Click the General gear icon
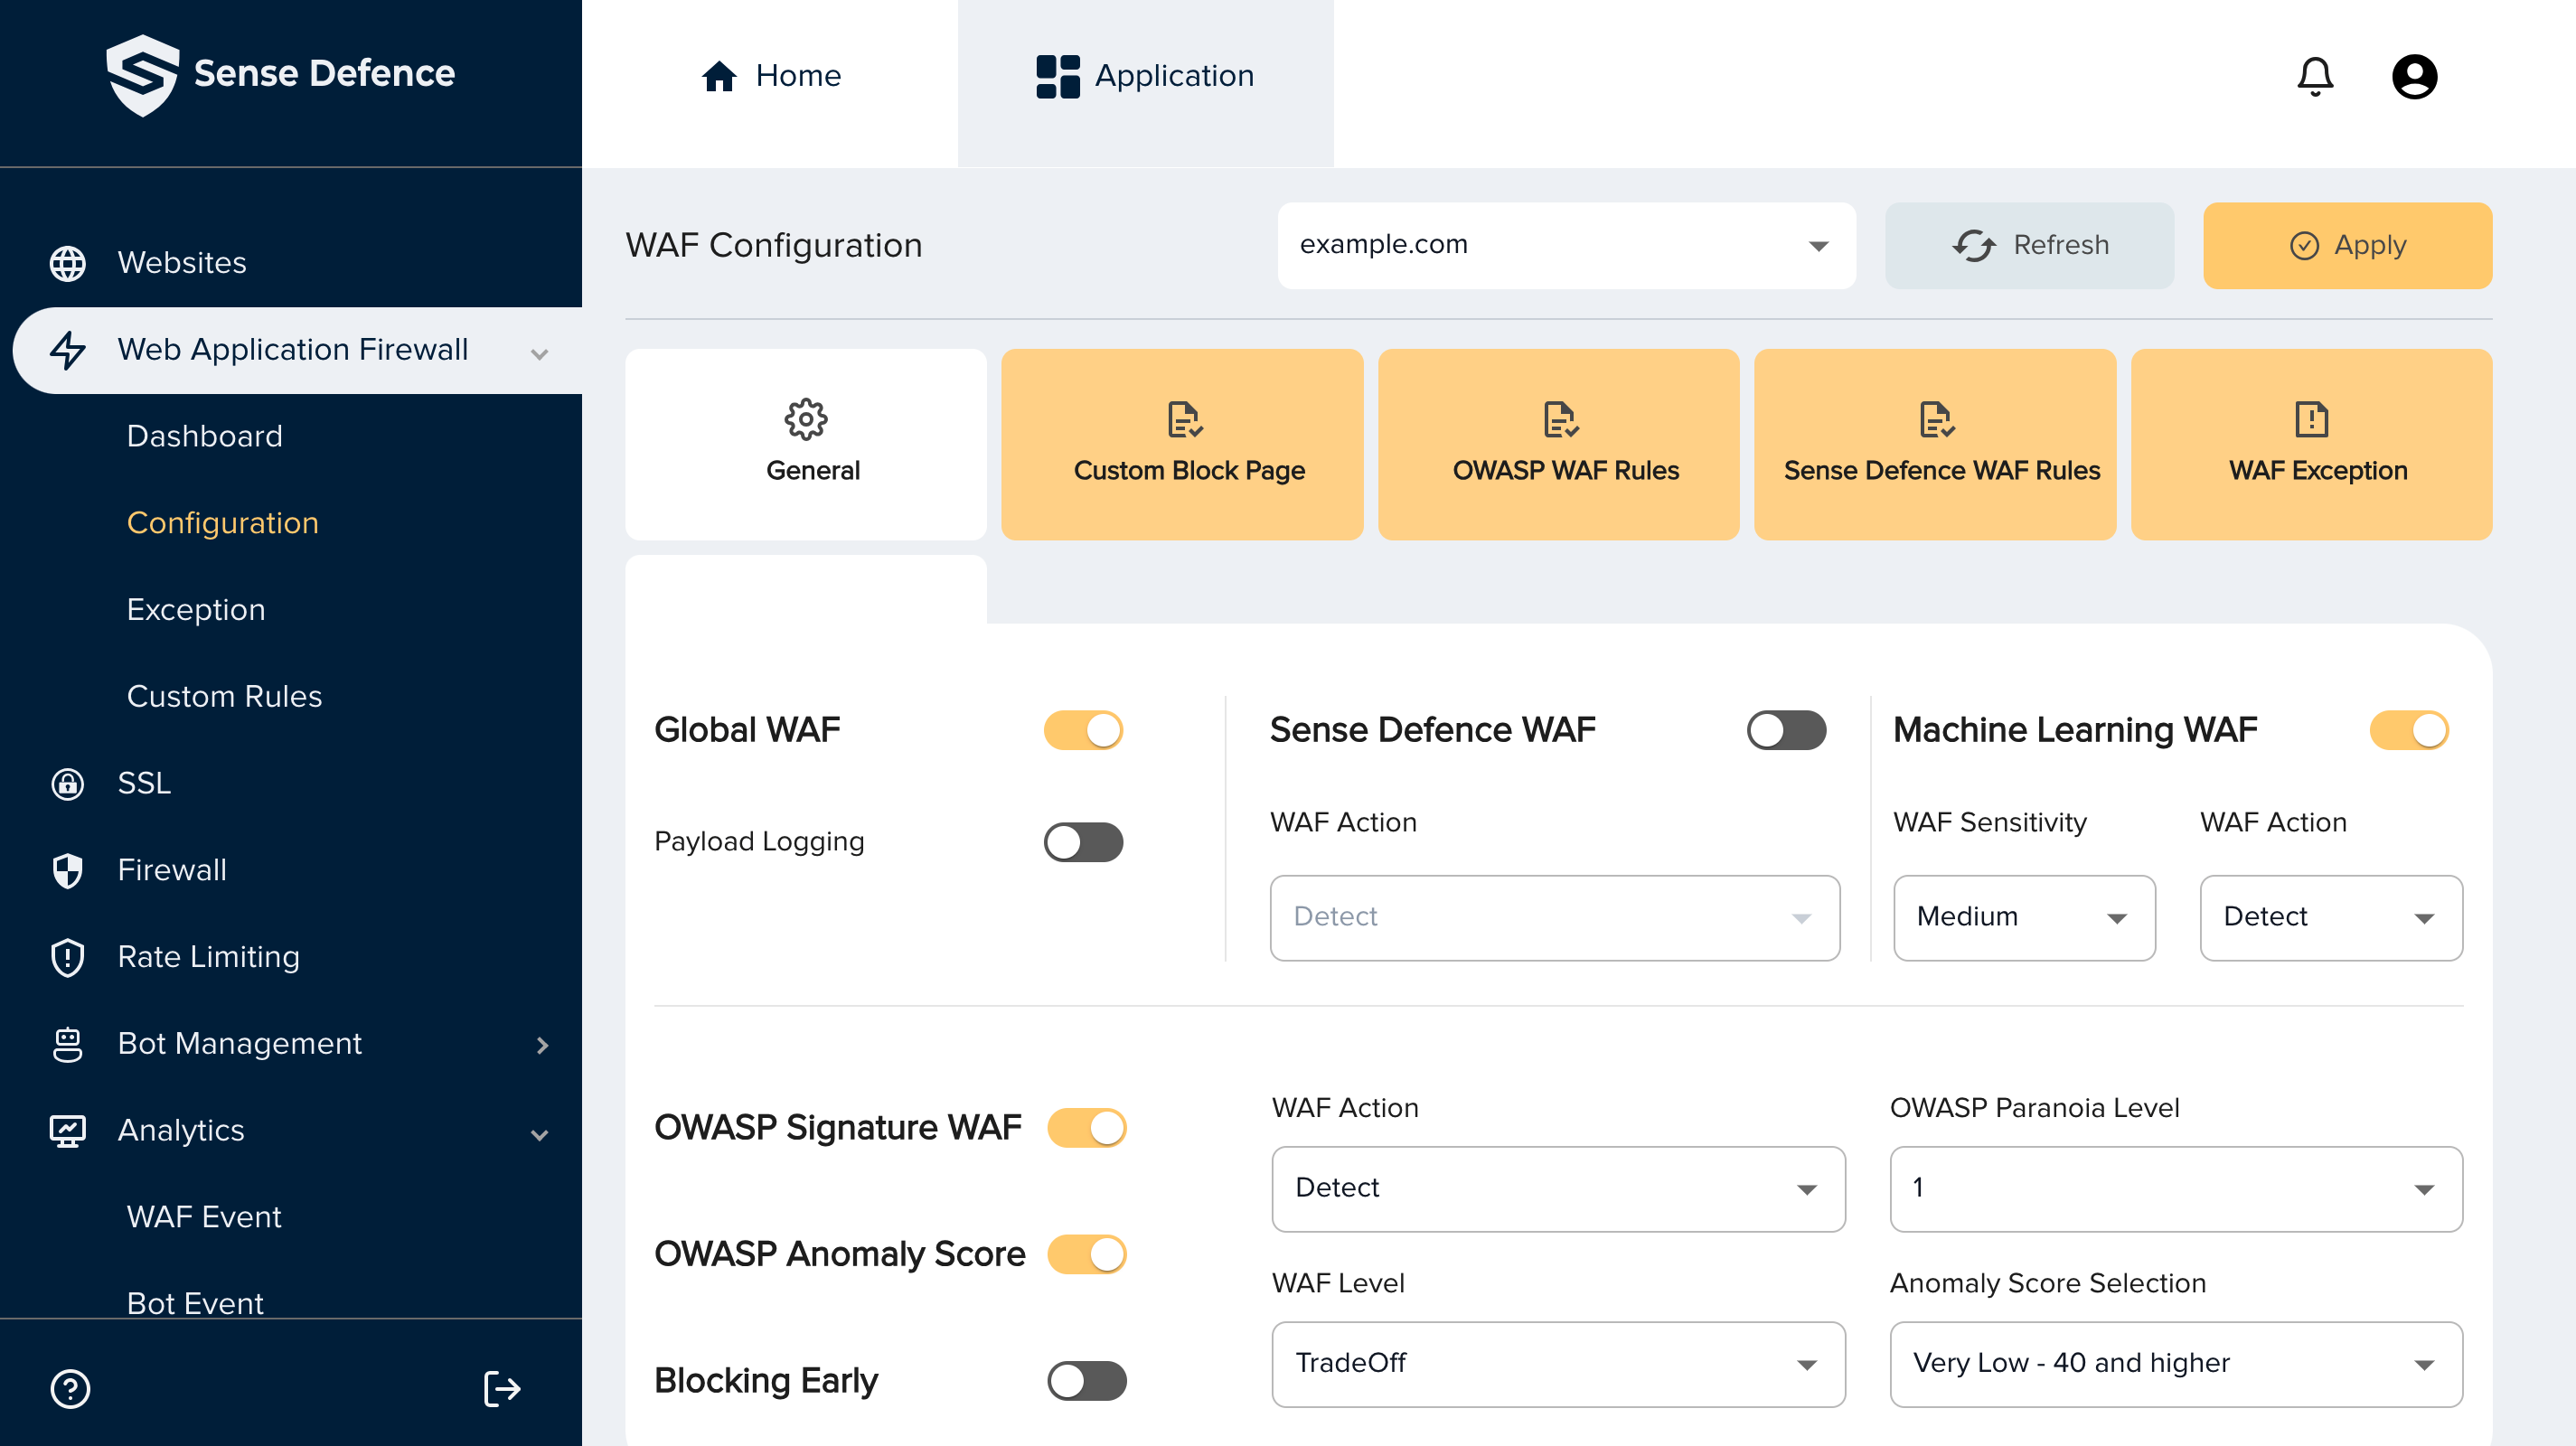The image size is (2576, 1446). pyautogui.click(x=806, y=419)
